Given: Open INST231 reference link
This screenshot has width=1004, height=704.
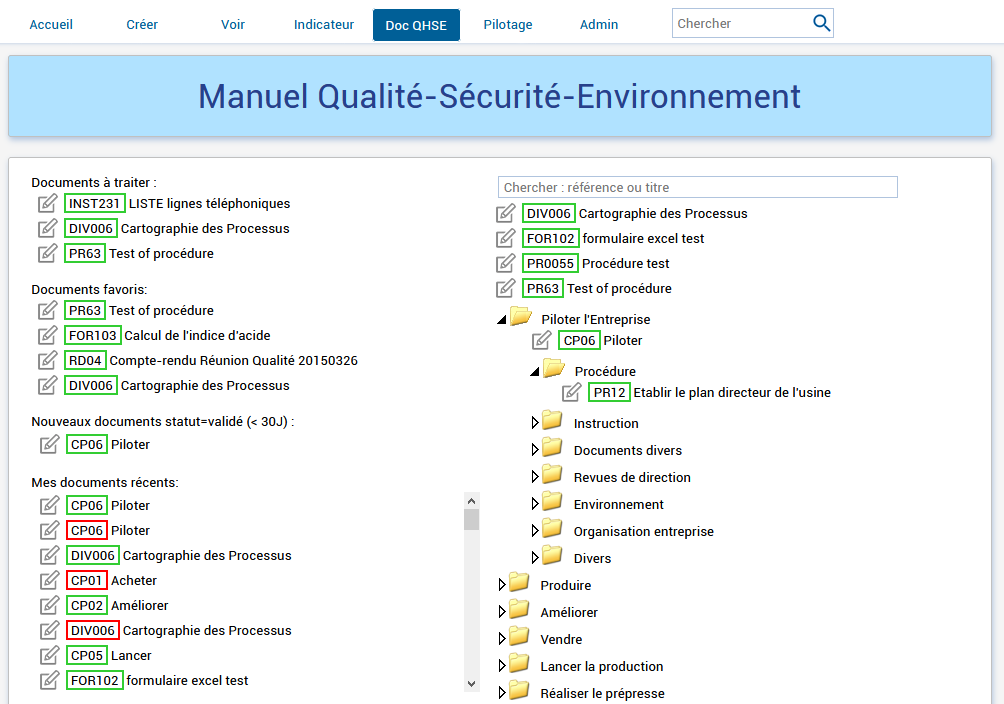Looking at the screenshot, I should (x=94, y=203).
